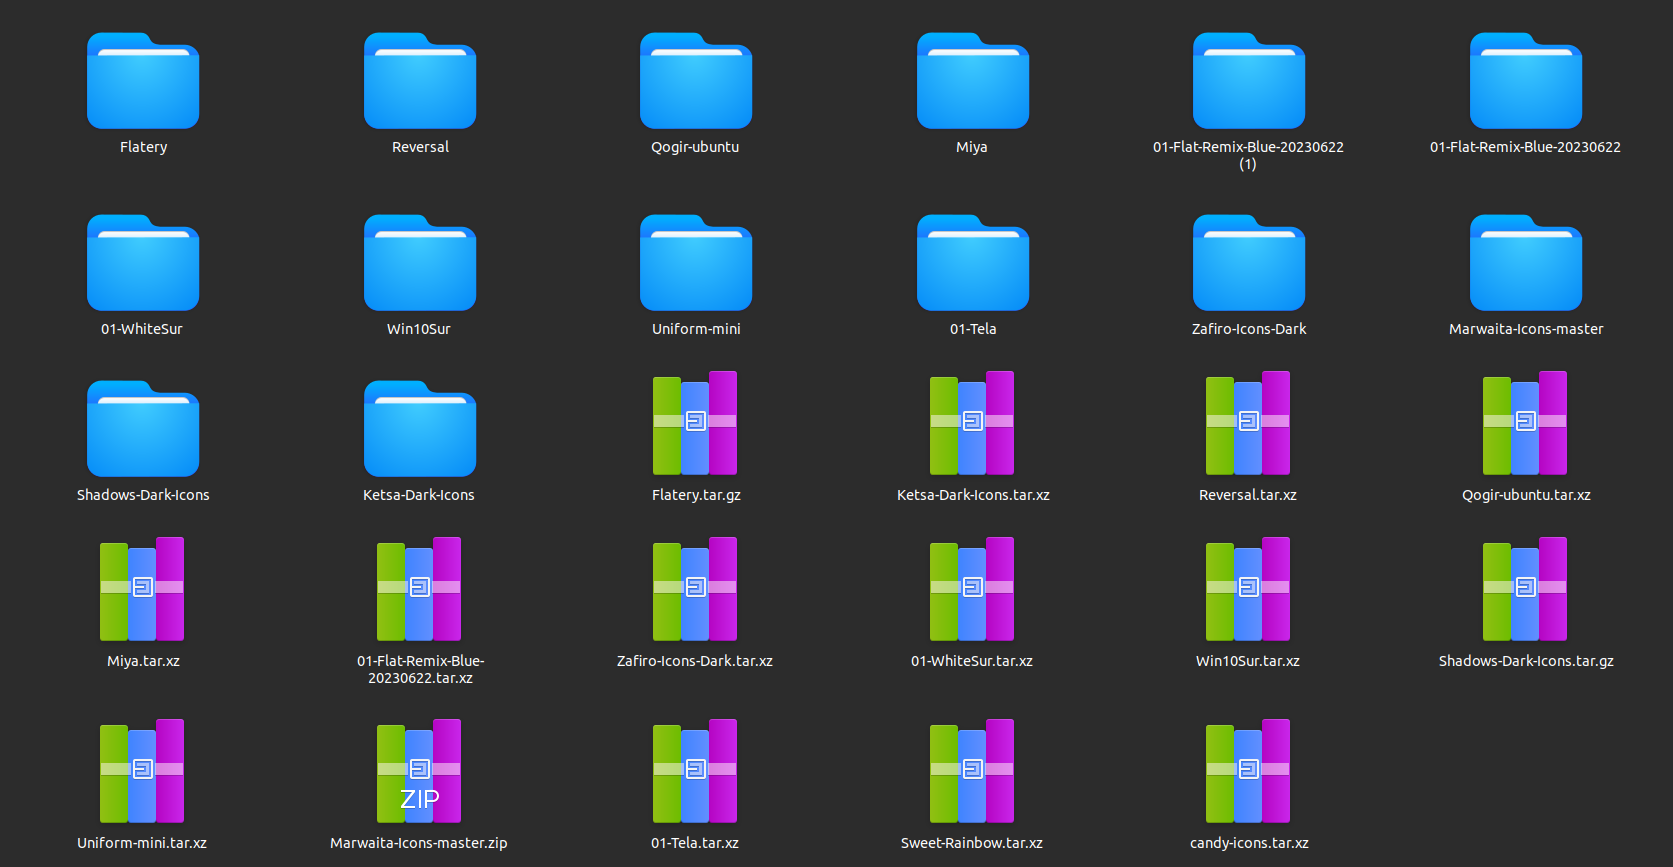Click the file name label 'Ketsa-Dark-Icons.tar.xz'
The height and width of the screenshot is (867, 1673).
click(973, 495)
